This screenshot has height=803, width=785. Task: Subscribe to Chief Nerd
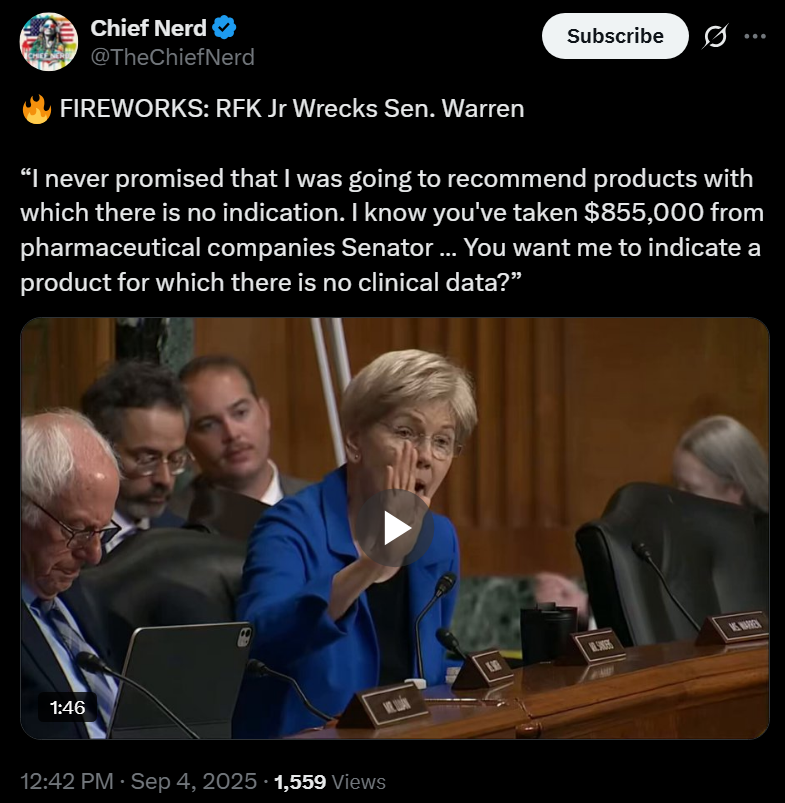[x=615, y=36]
